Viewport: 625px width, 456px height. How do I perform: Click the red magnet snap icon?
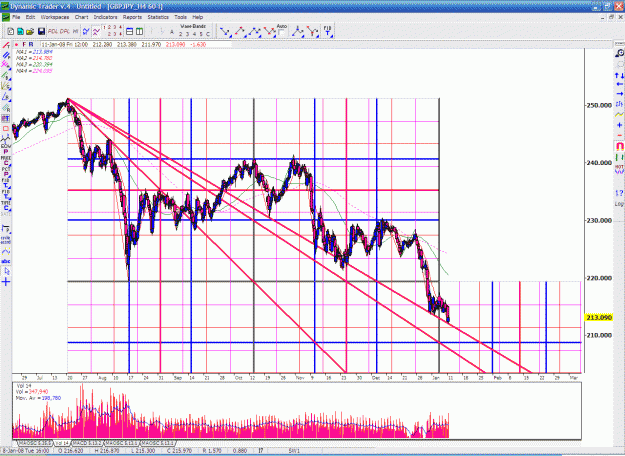tap(619, 146)
